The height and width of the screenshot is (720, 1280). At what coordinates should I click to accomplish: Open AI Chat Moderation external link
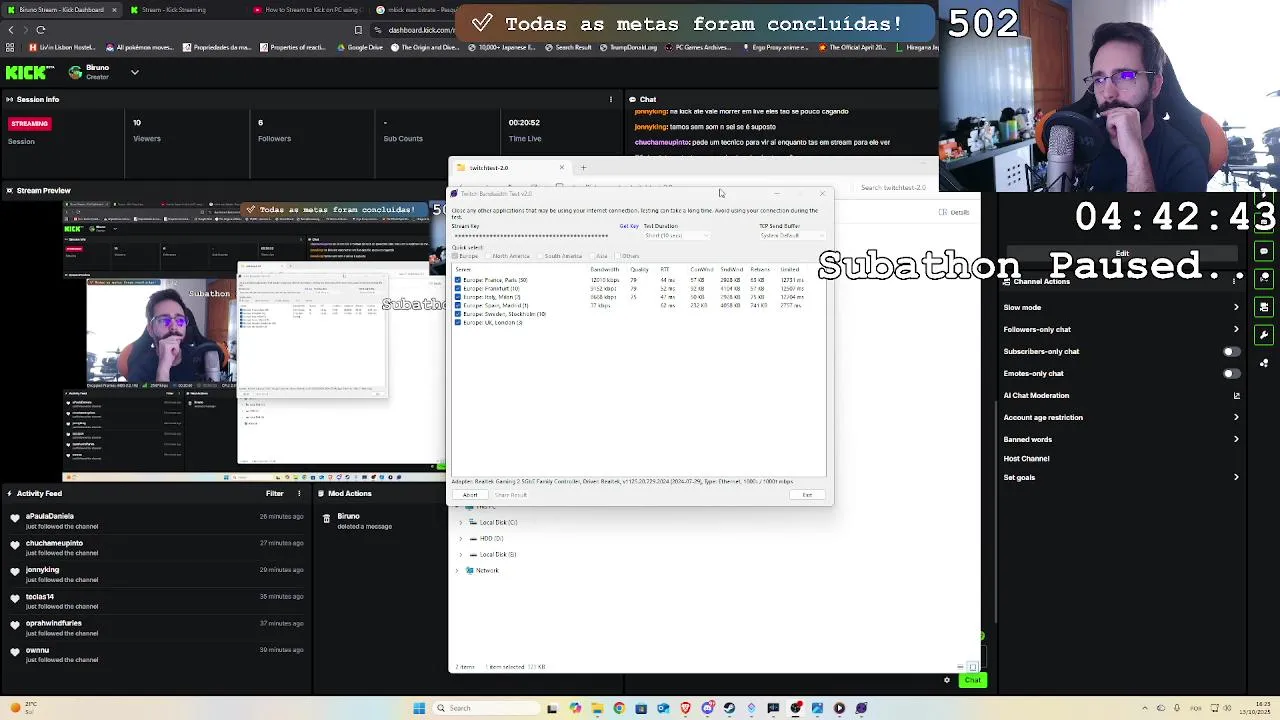pyautogui.click(x=1236, y=395)
